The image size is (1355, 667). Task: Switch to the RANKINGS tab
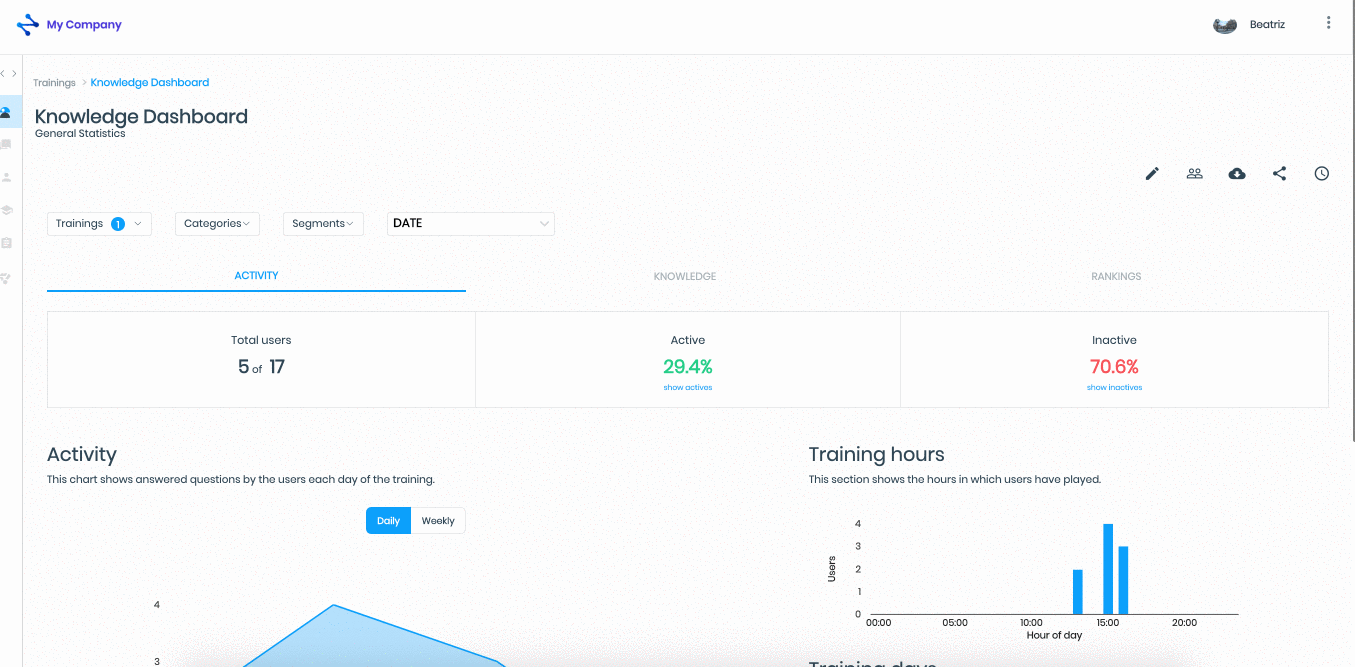pyautogui.click(x=1116, y=276)
